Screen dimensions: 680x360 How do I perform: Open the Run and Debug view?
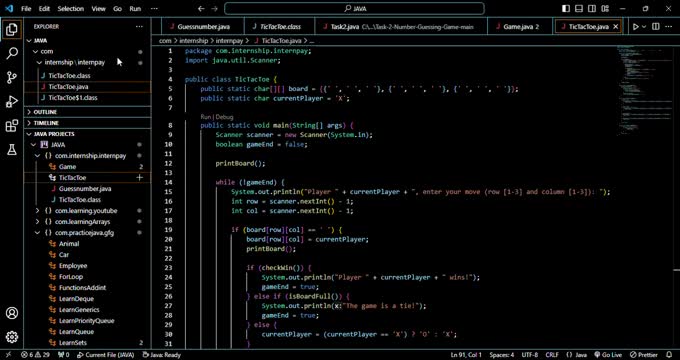coord(12,102)
